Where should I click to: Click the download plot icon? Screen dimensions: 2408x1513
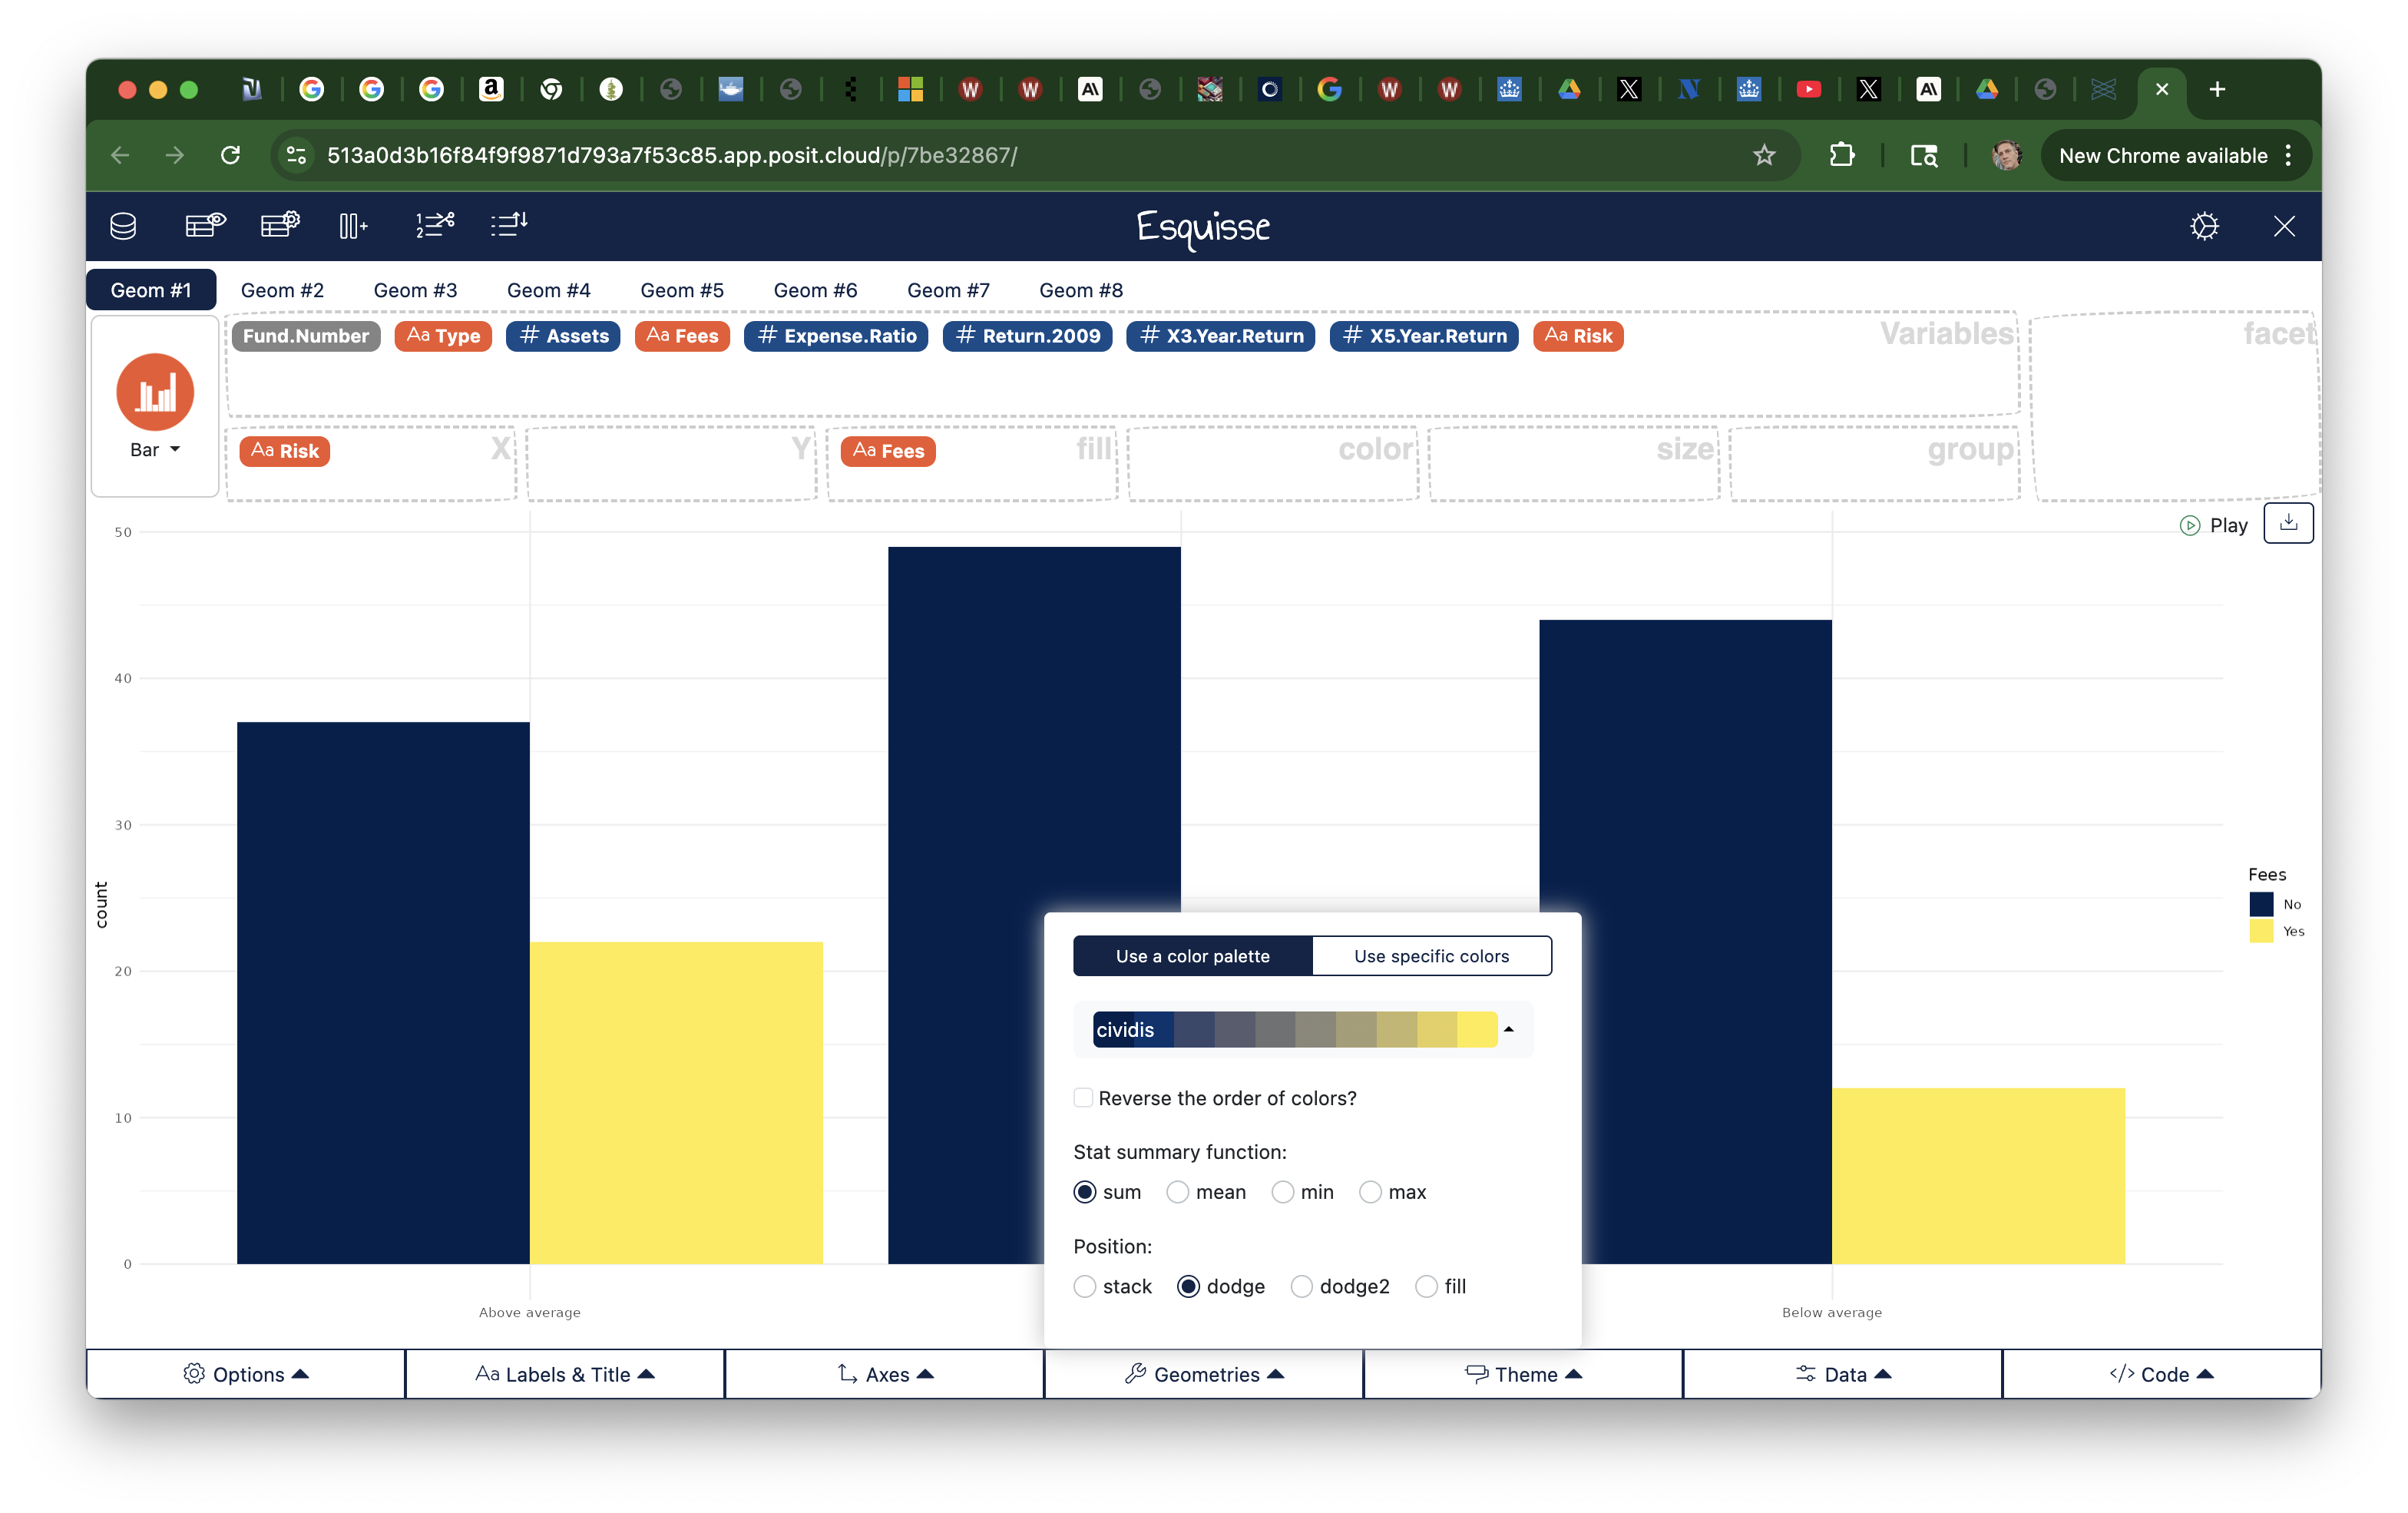pyautogui.click(x=2288, y=523)
